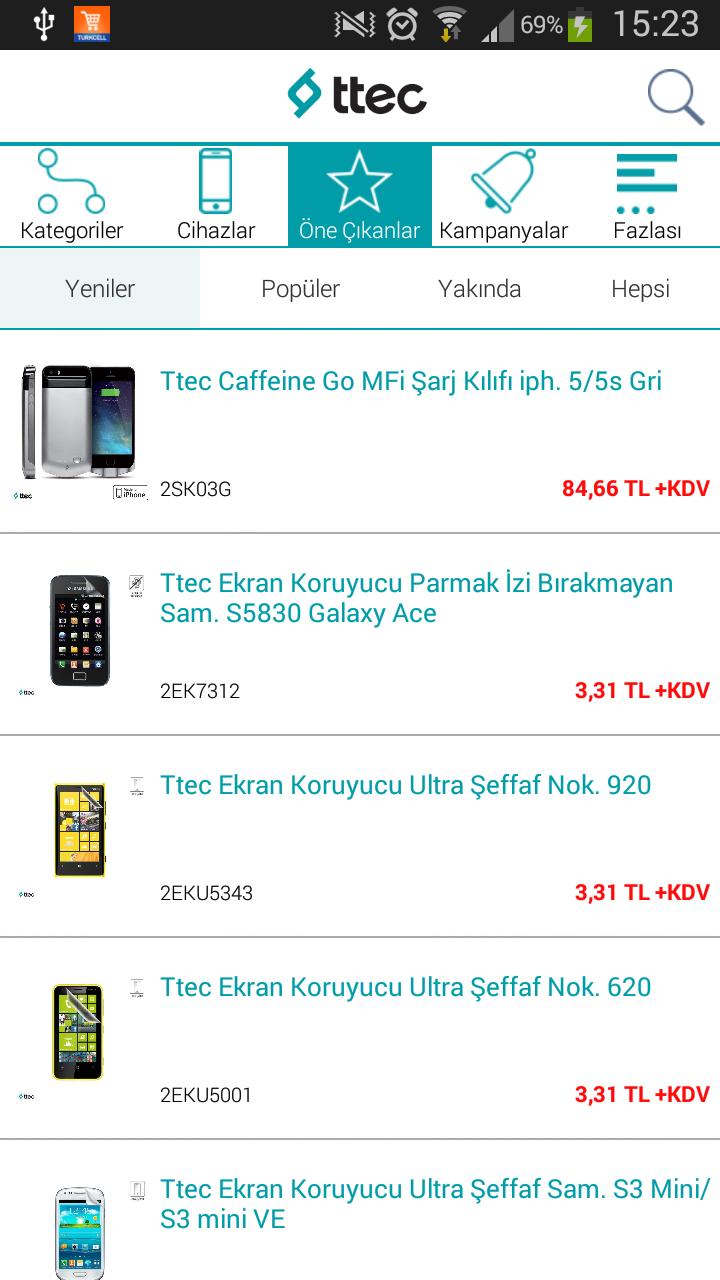This screenshot has height=1280, width=720.
Task: Tap the ttec logo in header
Action: [x=357, y=95]
